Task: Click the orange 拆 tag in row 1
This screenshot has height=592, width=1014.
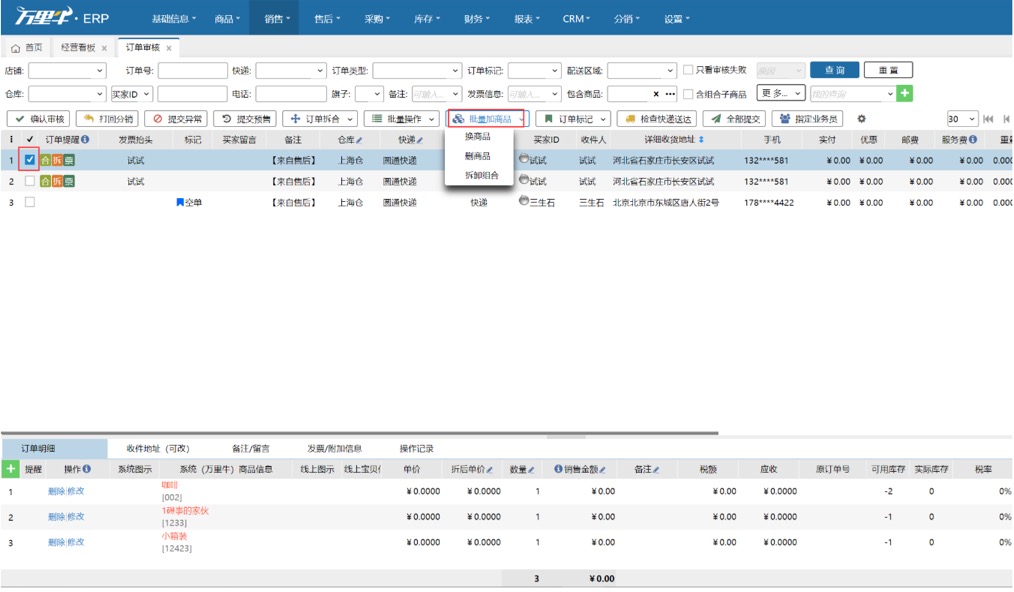Action: pos(57,160)
